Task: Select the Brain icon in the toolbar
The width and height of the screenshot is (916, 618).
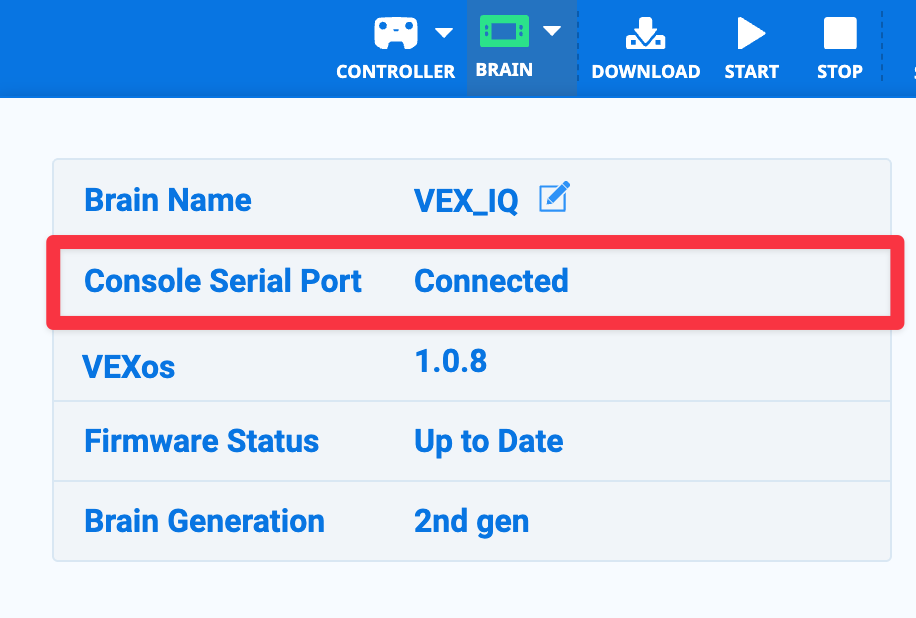Action: coord(506,31)
